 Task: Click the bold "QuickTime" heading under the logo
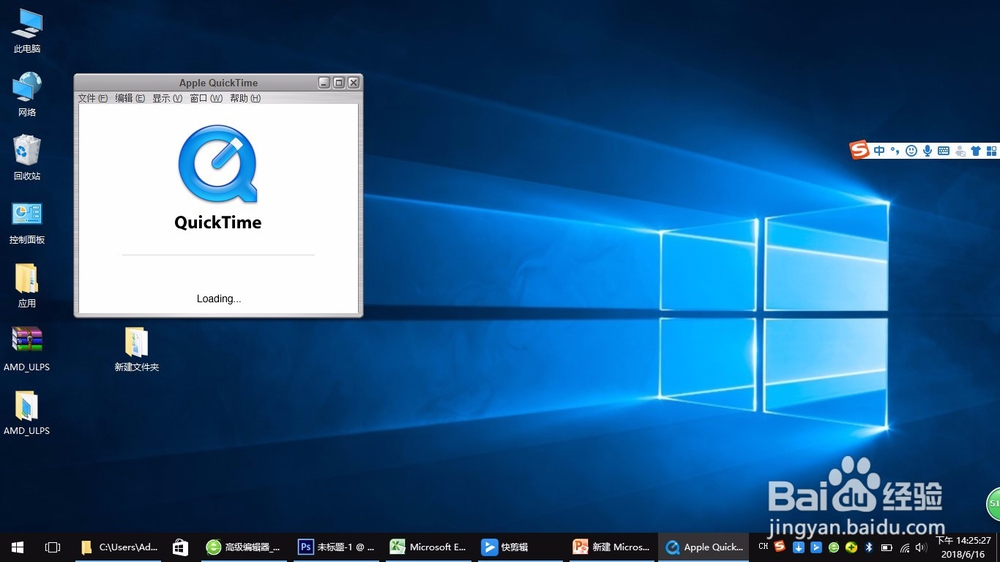coord(218,222)
